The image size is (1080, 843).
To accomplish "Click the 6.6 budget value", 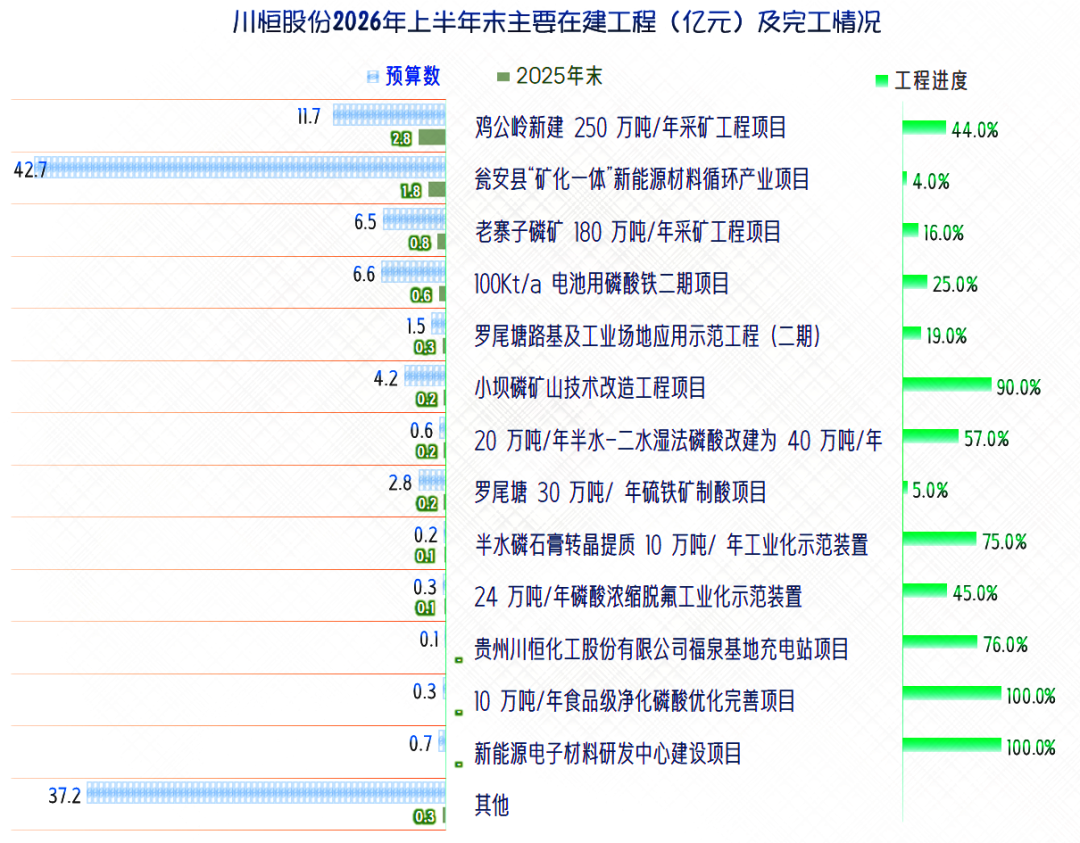I will pyautogui.click(x=364, y=275).
